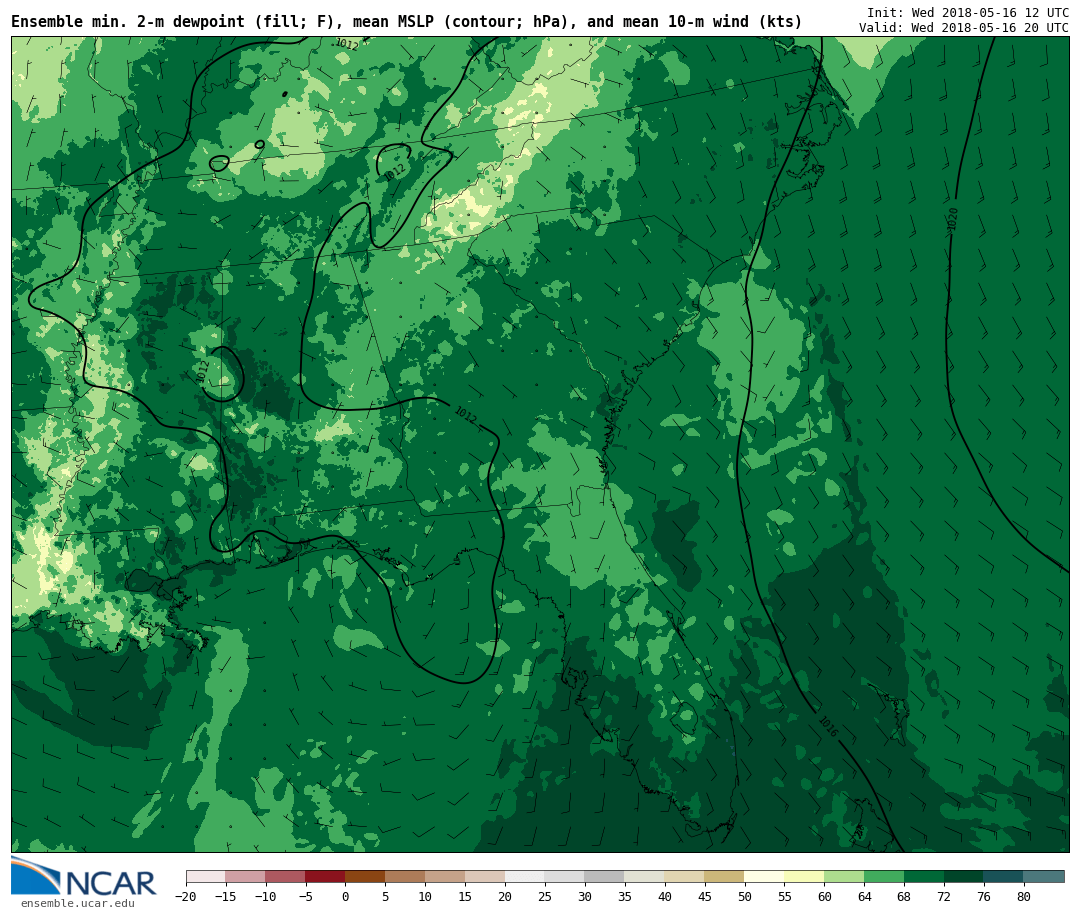Screen dimensions: 1080x915
Task: Pick the khaki swatch between 45 and 50
Action: coord(725,876)
